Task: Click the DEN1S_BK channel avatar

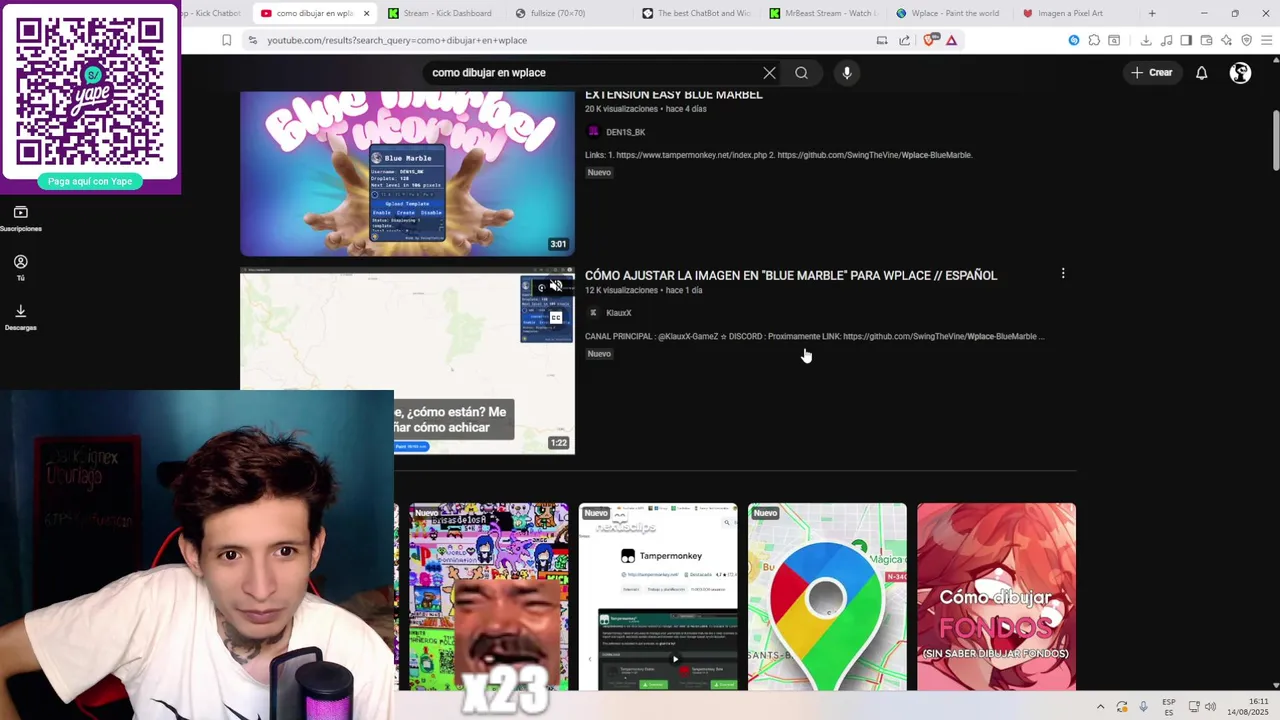Action: [x=593, y=132]
